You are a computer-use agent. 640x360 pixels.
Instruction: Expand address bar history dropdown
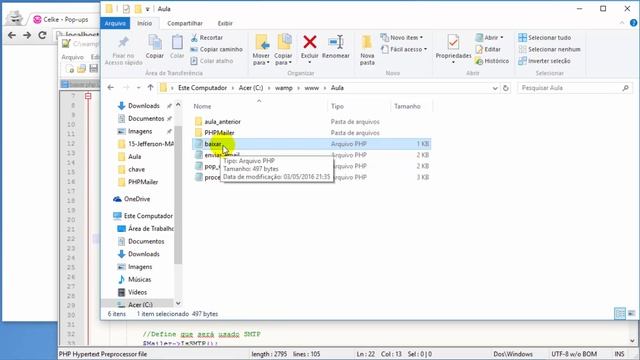(x=495, y=88)
